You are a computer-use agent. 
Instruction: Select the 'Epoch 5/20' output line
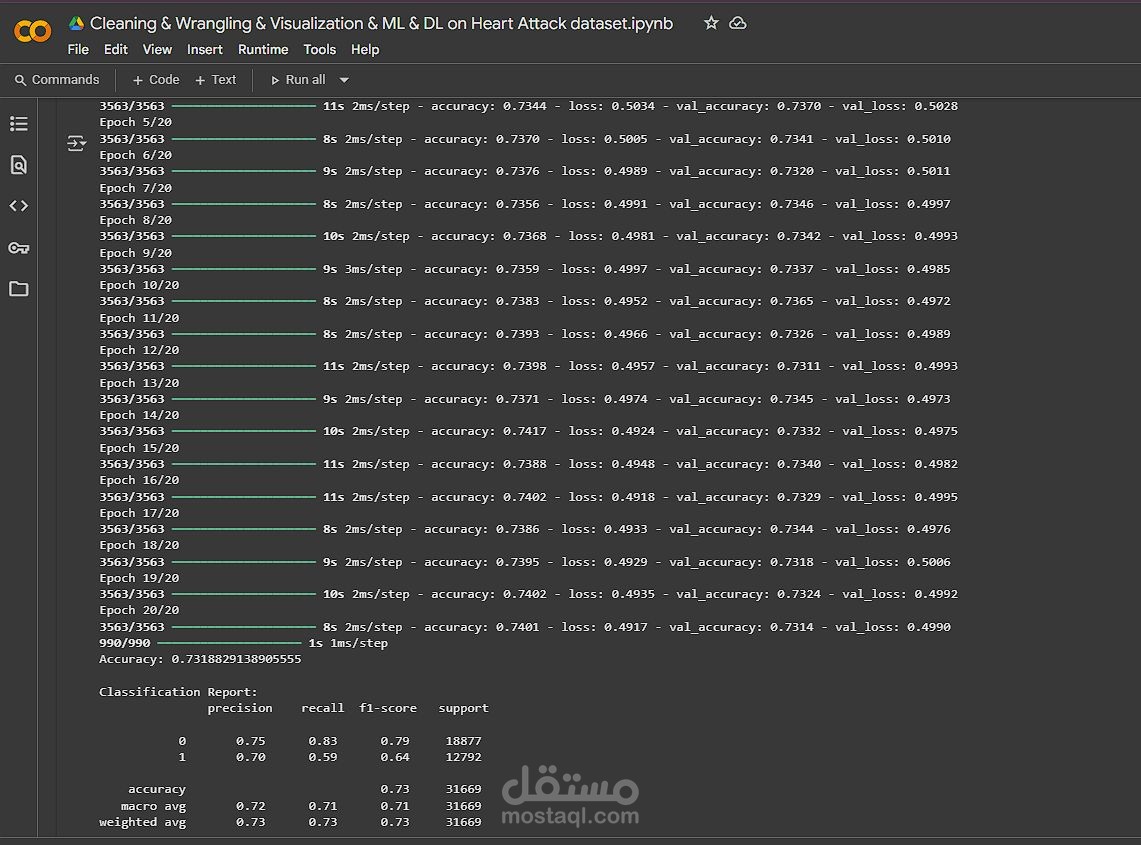(x=135, y=122)
